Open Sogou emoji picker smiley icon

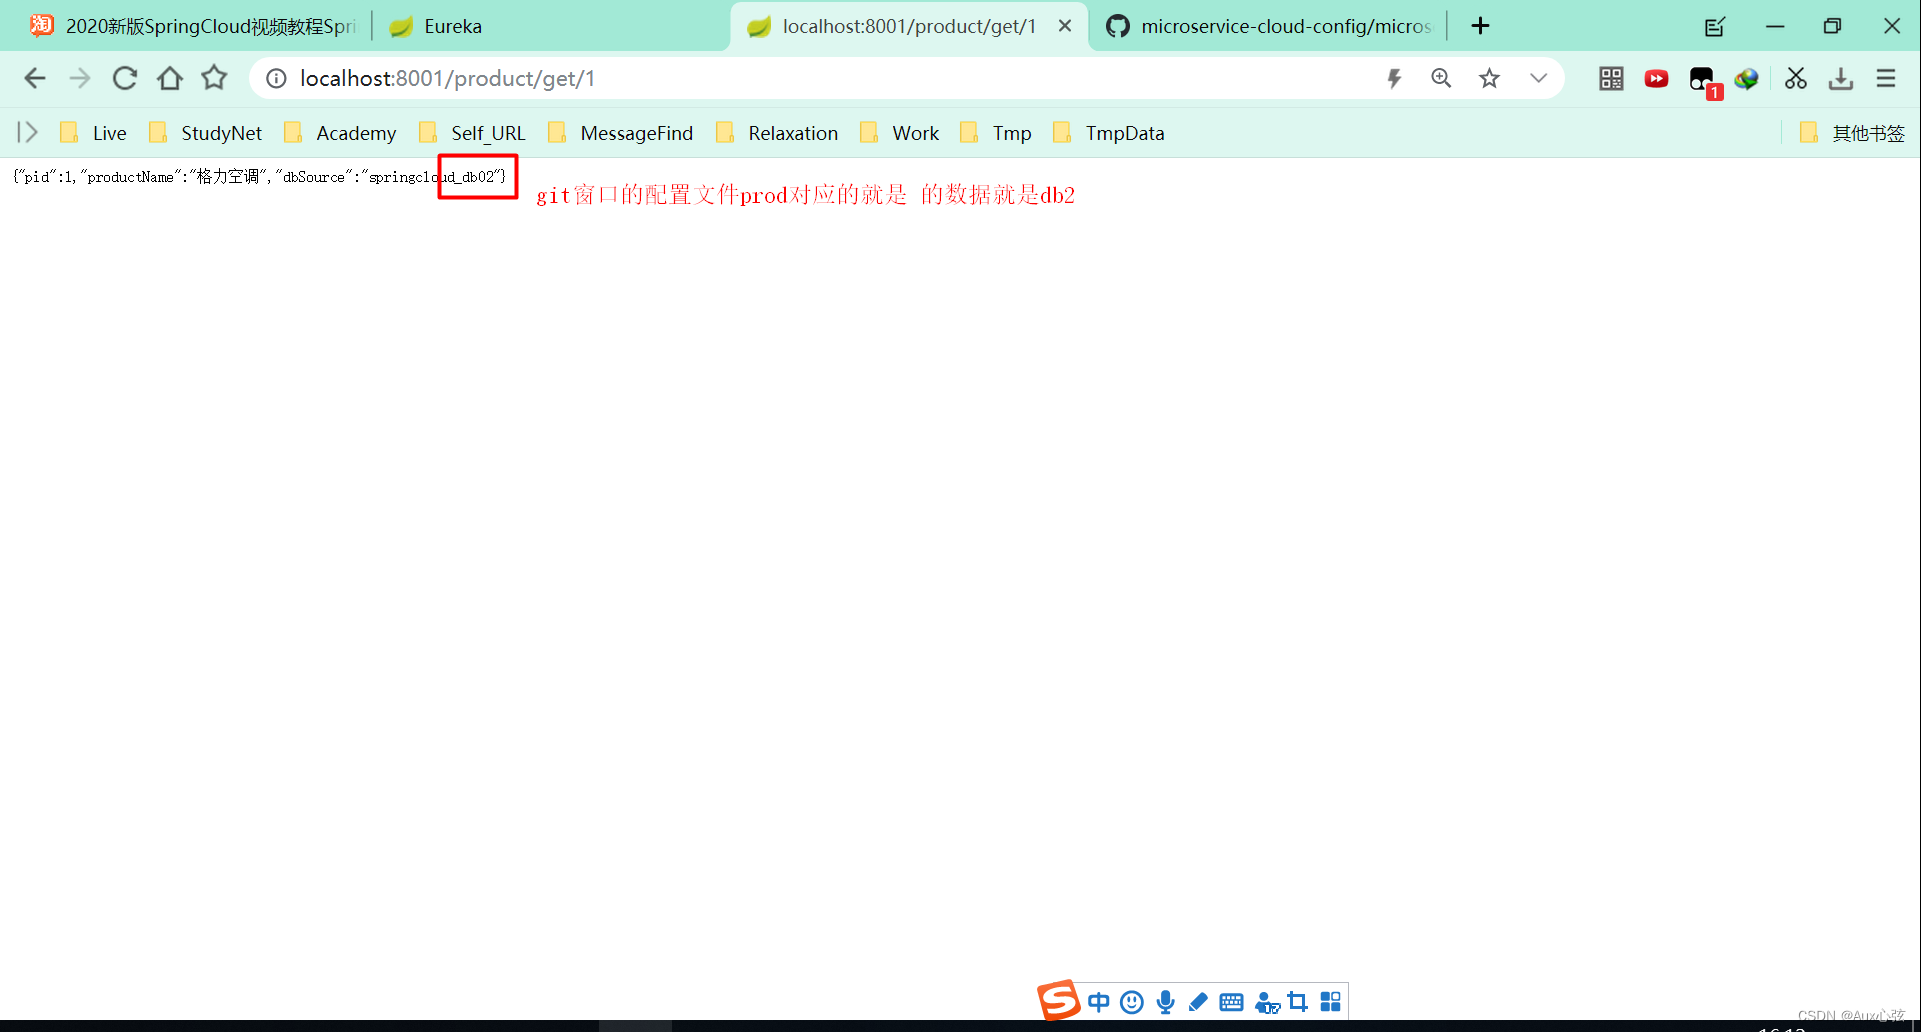point(1131,1001)
